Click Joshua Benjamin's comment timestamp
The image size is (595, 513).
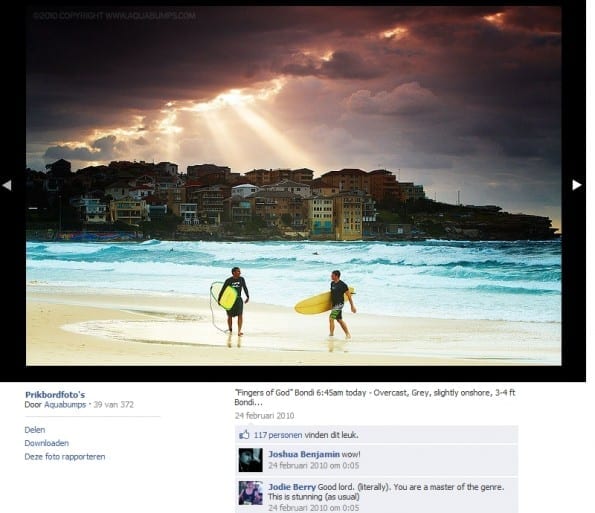(x=313, y=466)
